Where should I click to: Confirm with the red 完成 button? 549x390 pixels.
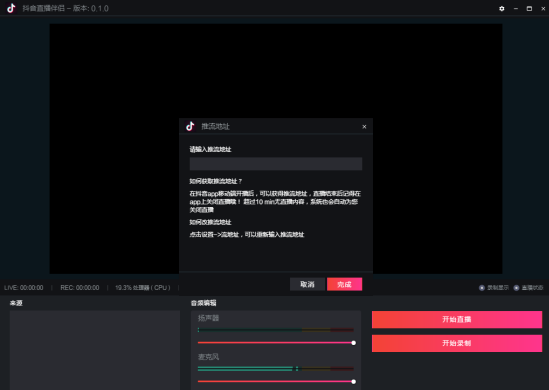(x=344, y=284)
